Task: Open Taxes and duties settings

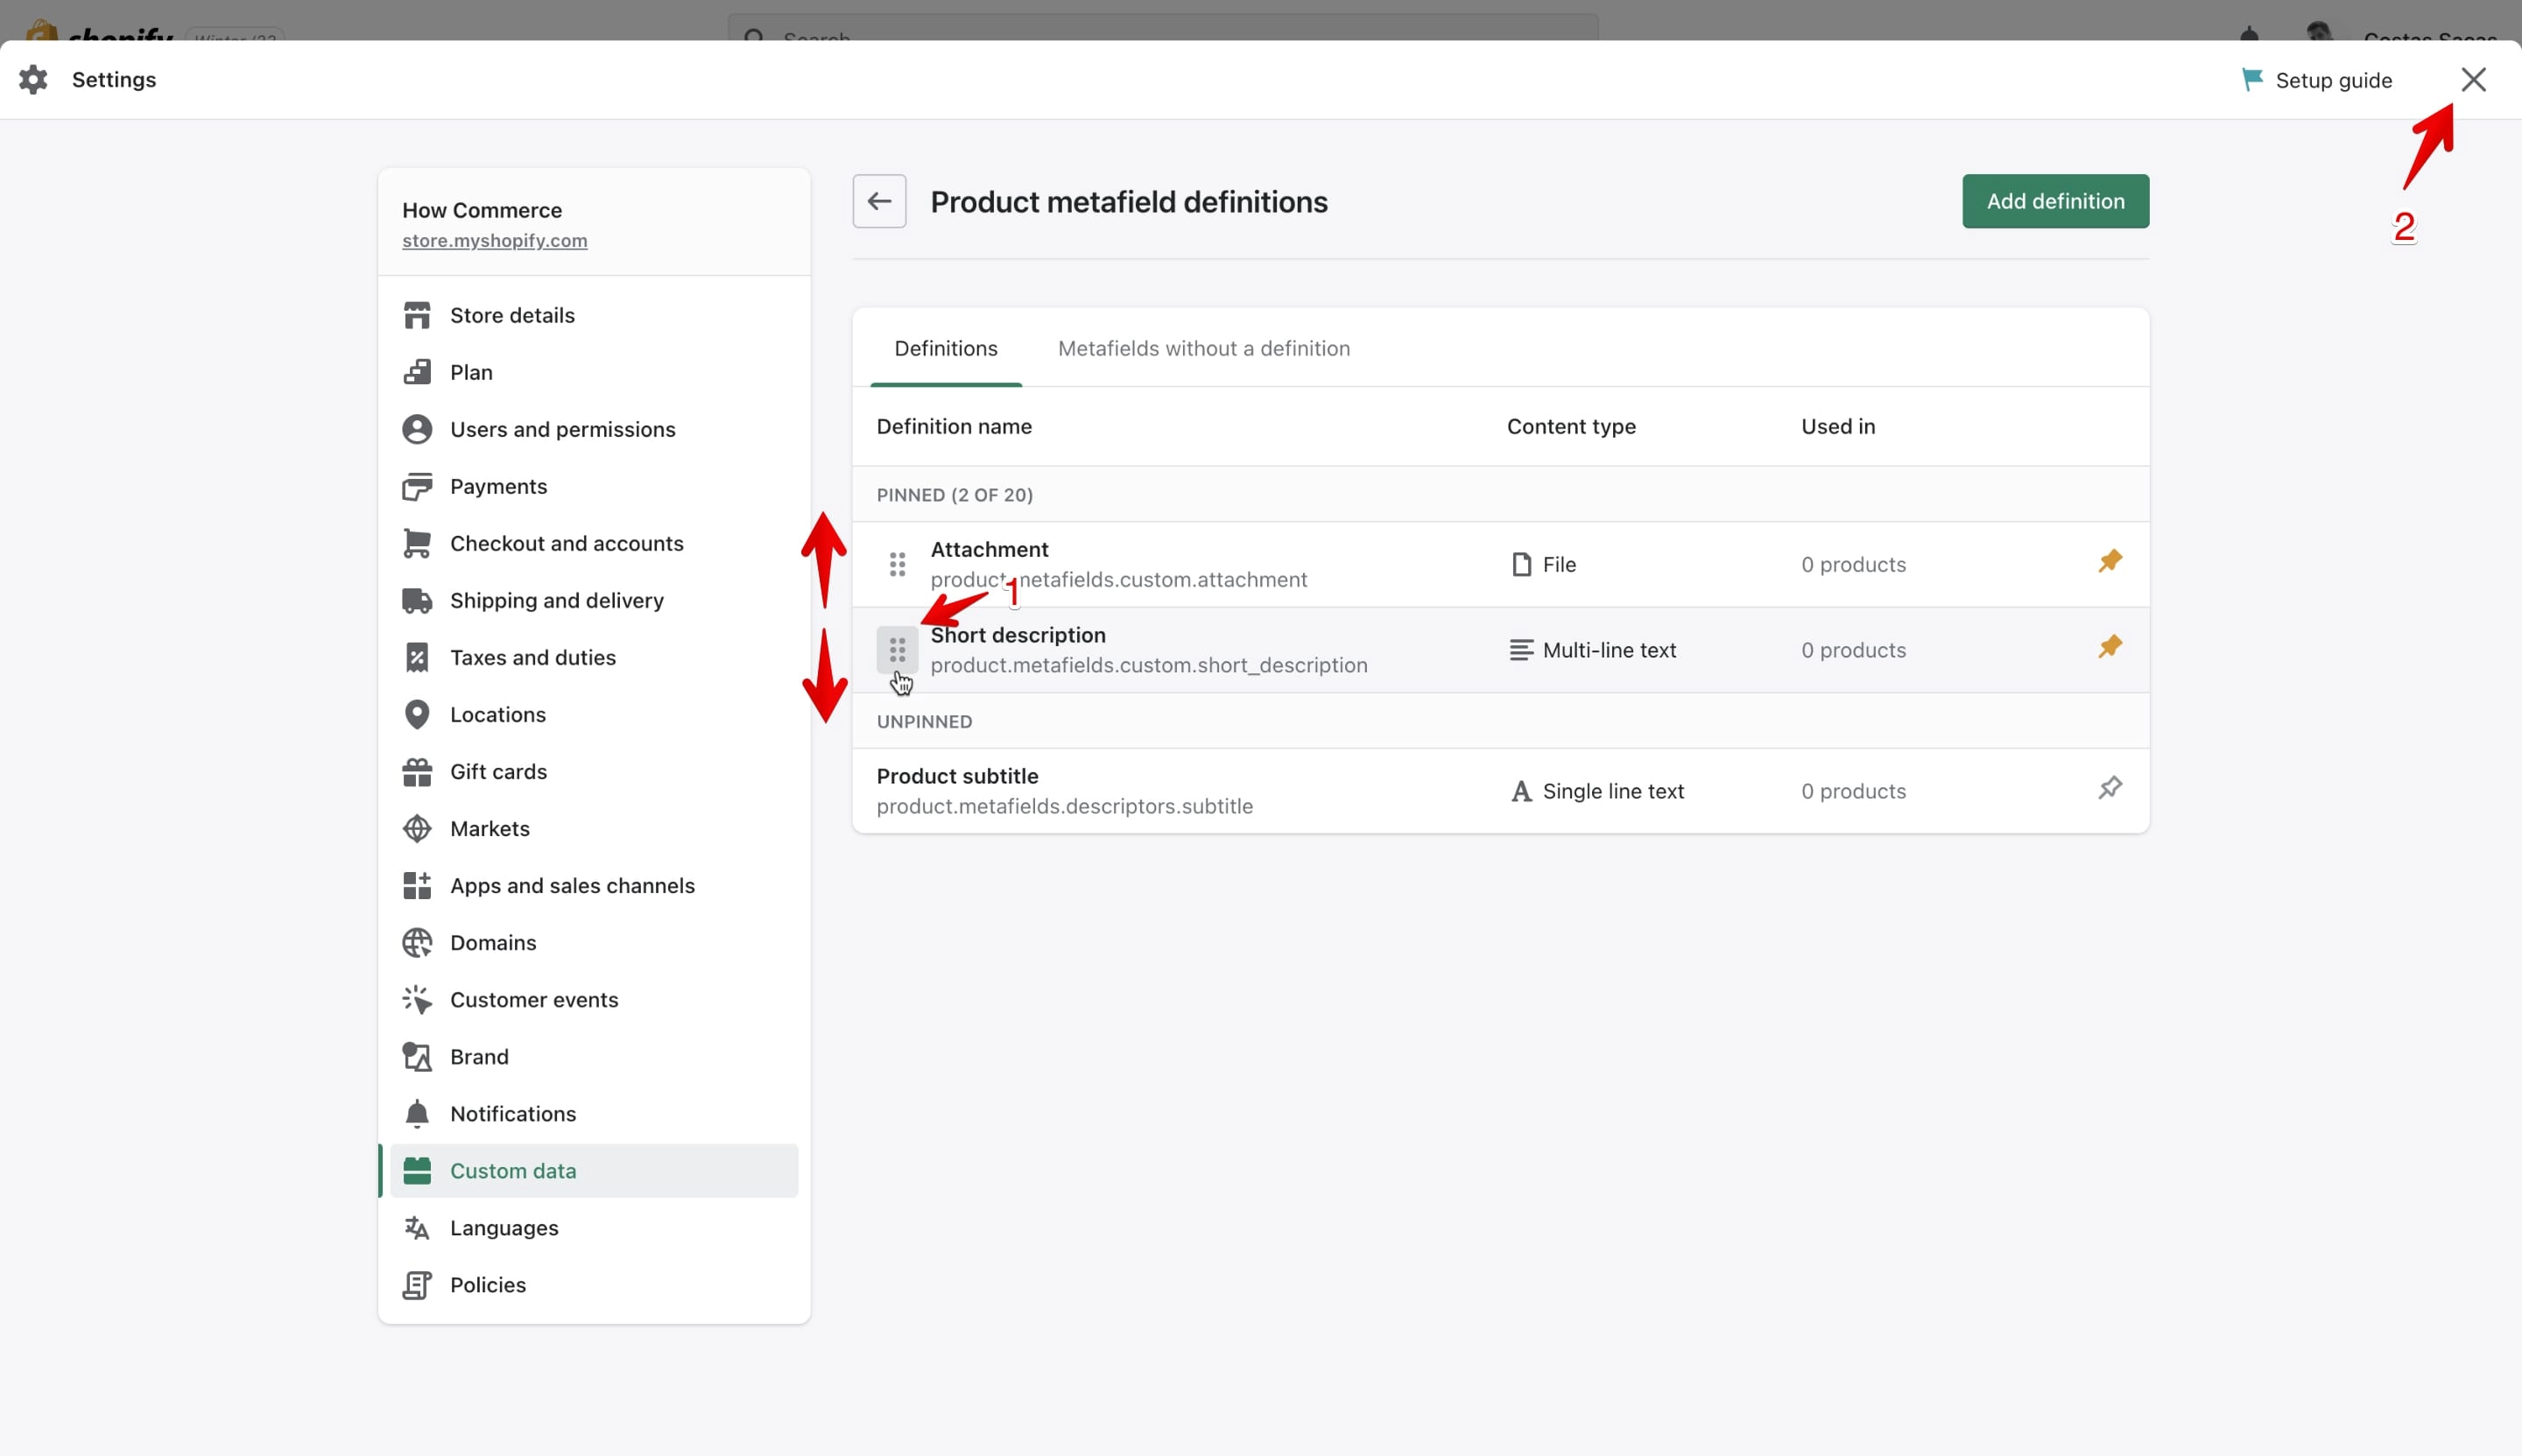Action: point(594,657)
